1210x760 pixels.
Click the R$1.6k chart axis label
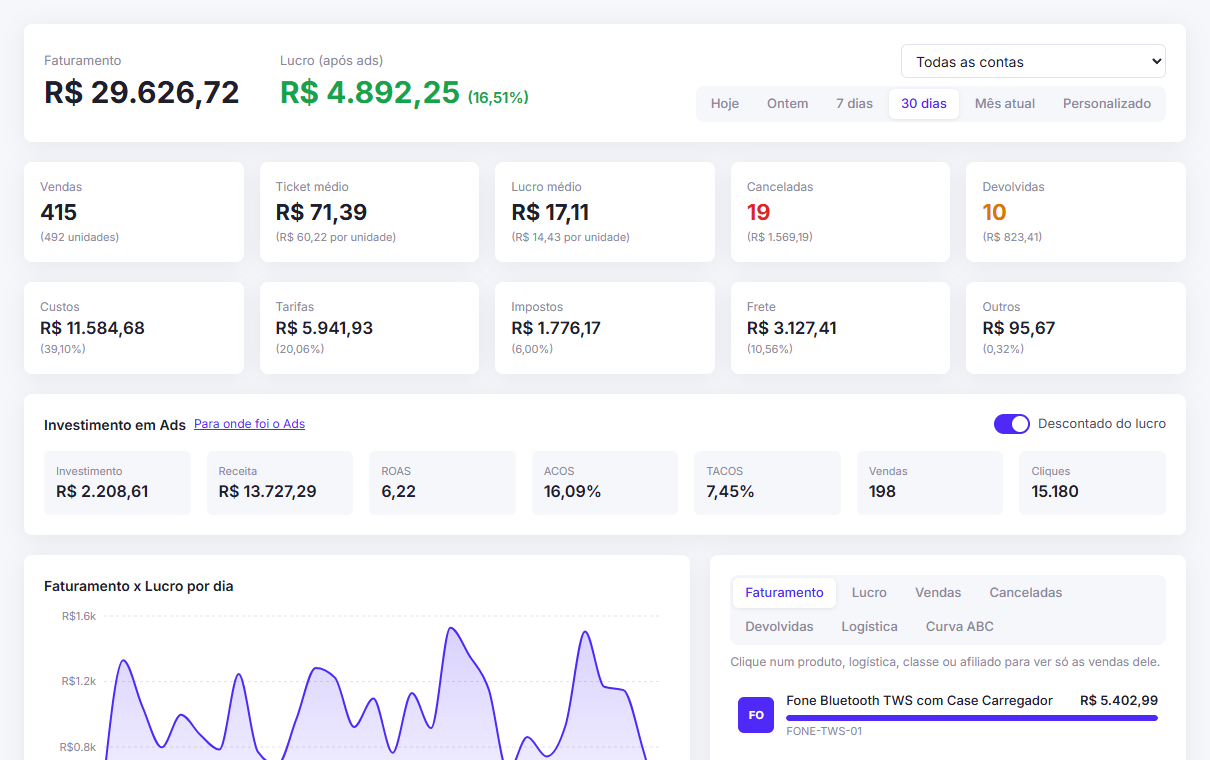79,616
